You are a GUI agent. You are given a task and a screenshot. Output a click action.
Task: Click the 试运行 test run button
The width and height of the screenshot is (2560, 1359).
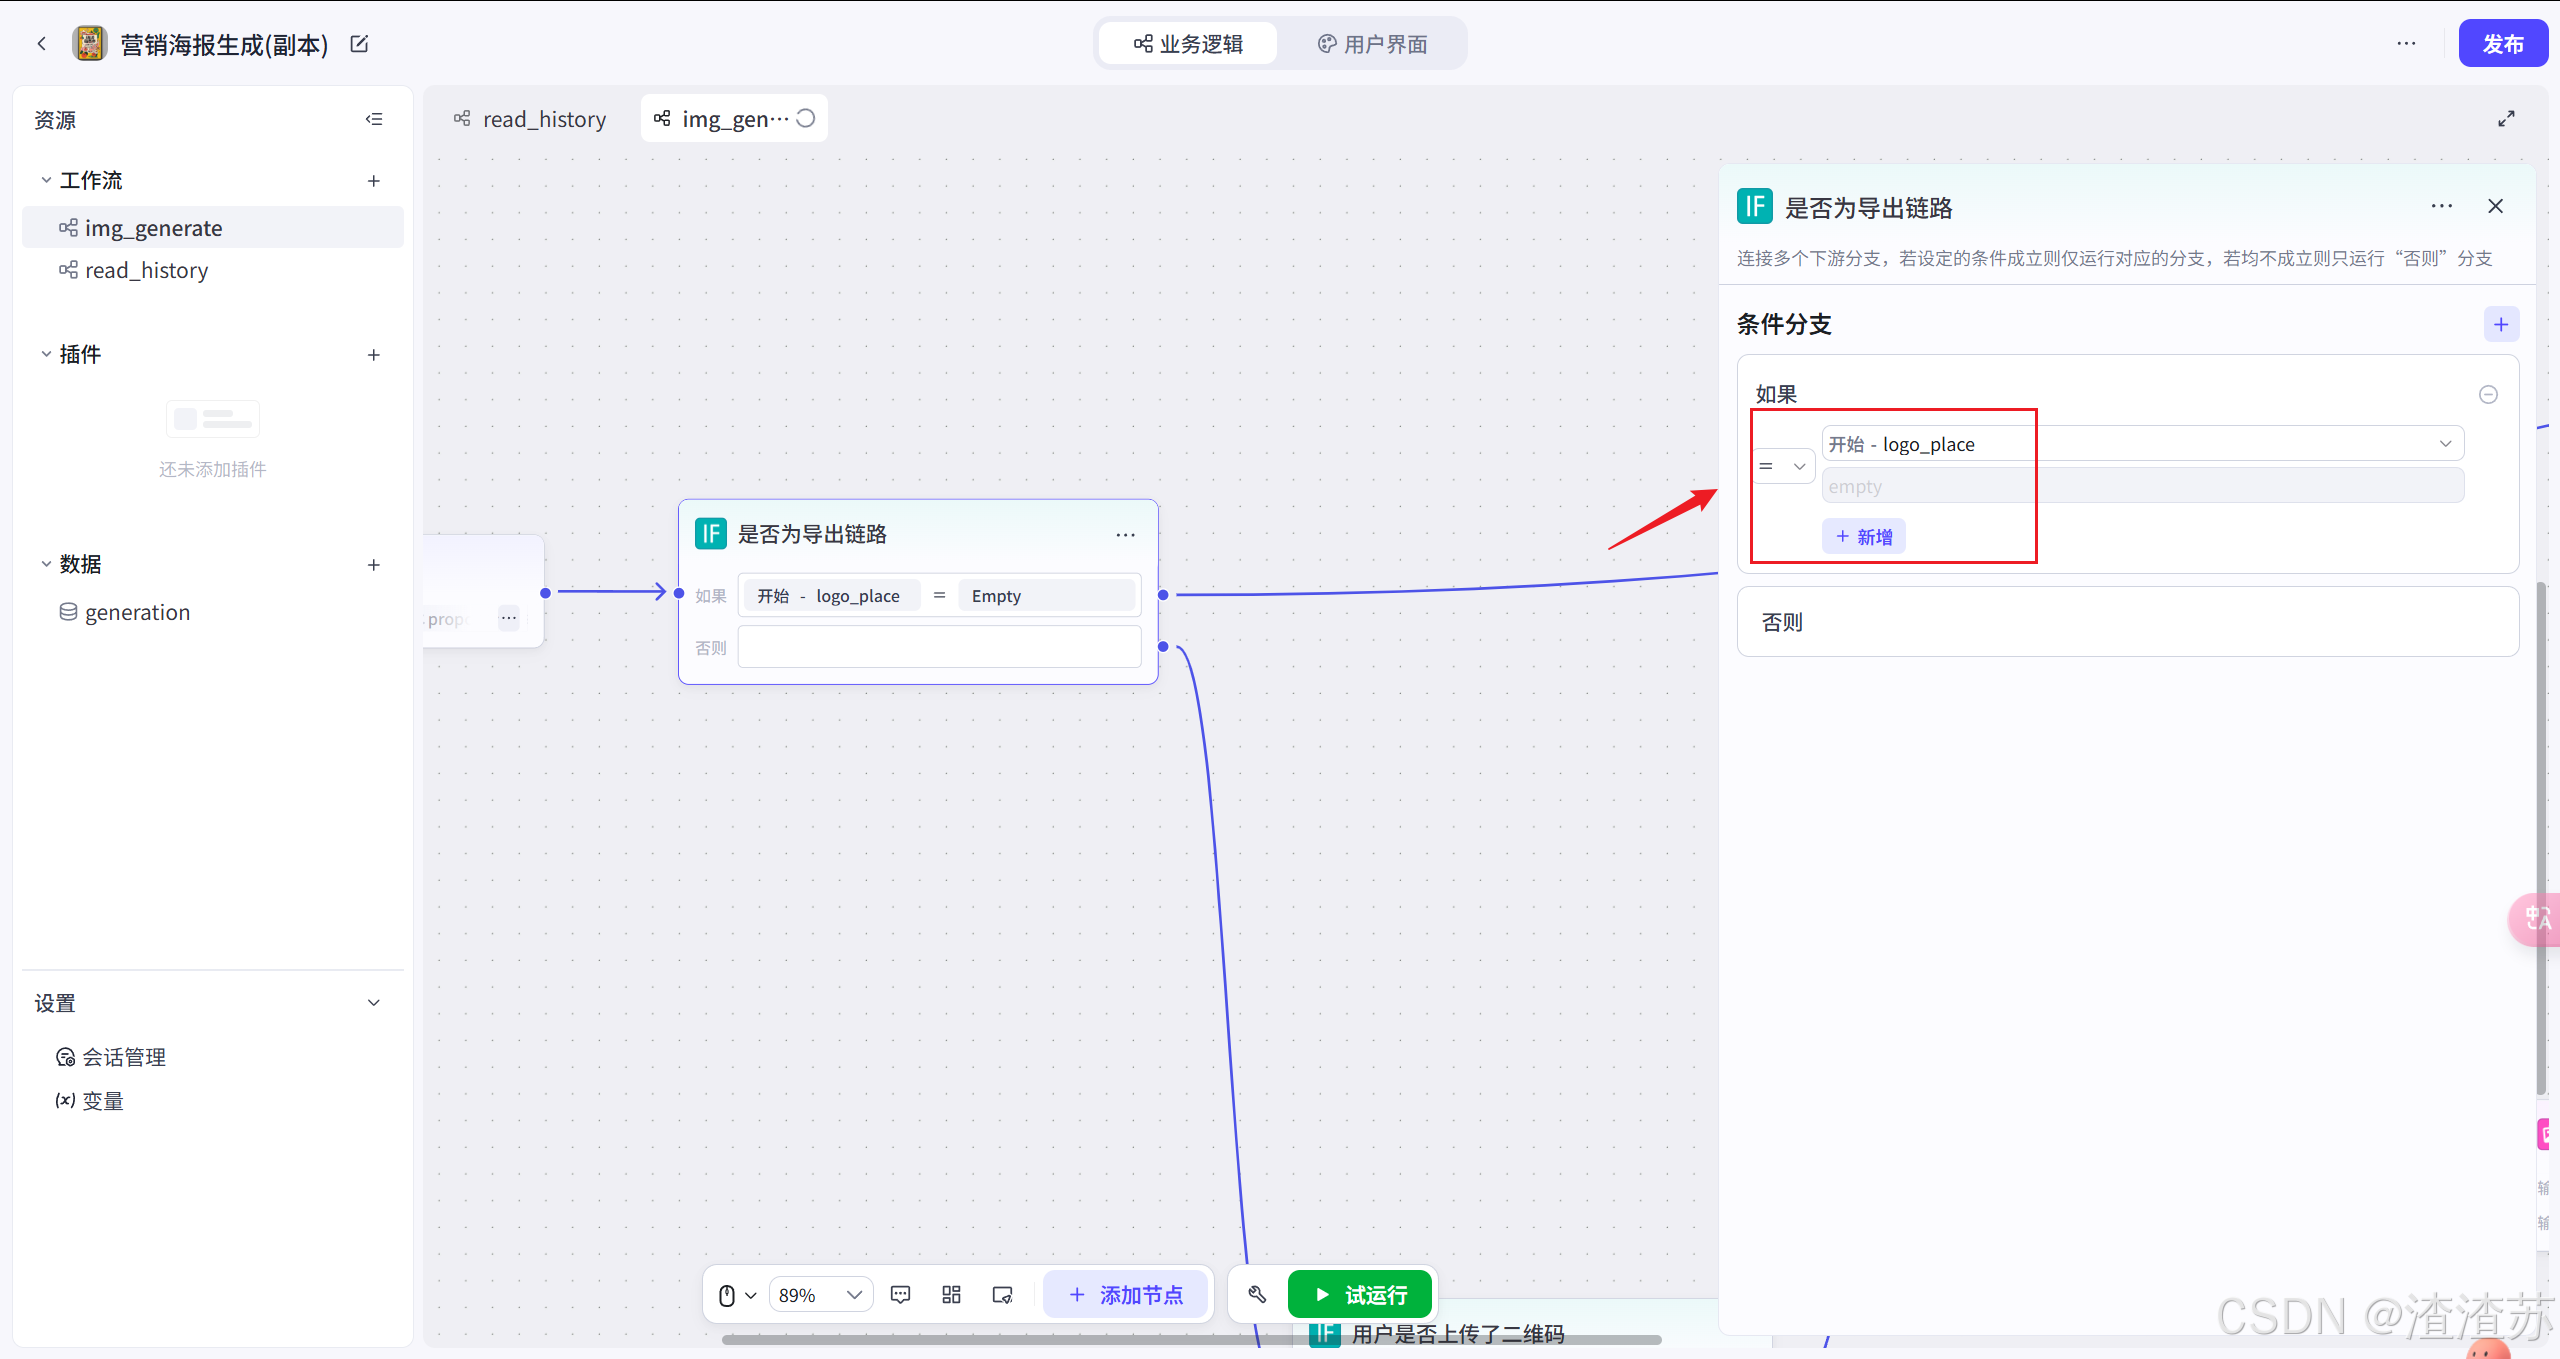click(1360, 1295)
